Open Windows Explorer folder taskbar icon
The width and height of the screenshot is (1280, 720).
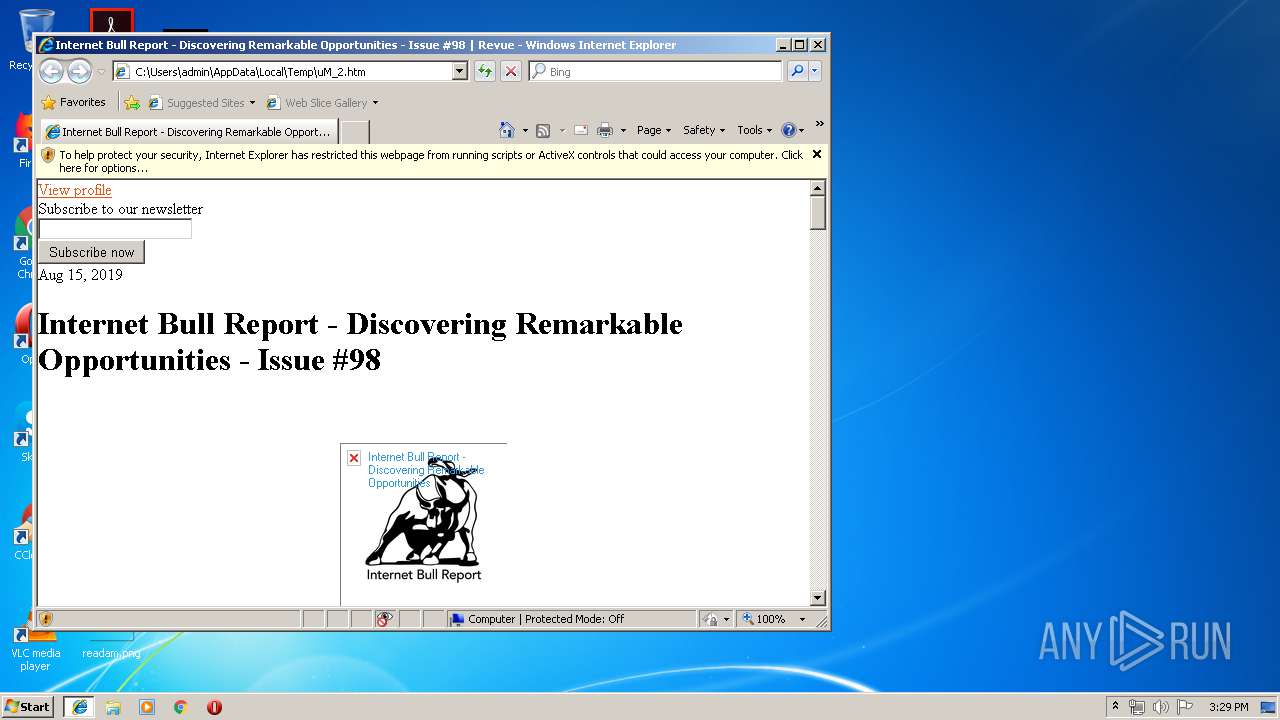[x=113, y=706]
